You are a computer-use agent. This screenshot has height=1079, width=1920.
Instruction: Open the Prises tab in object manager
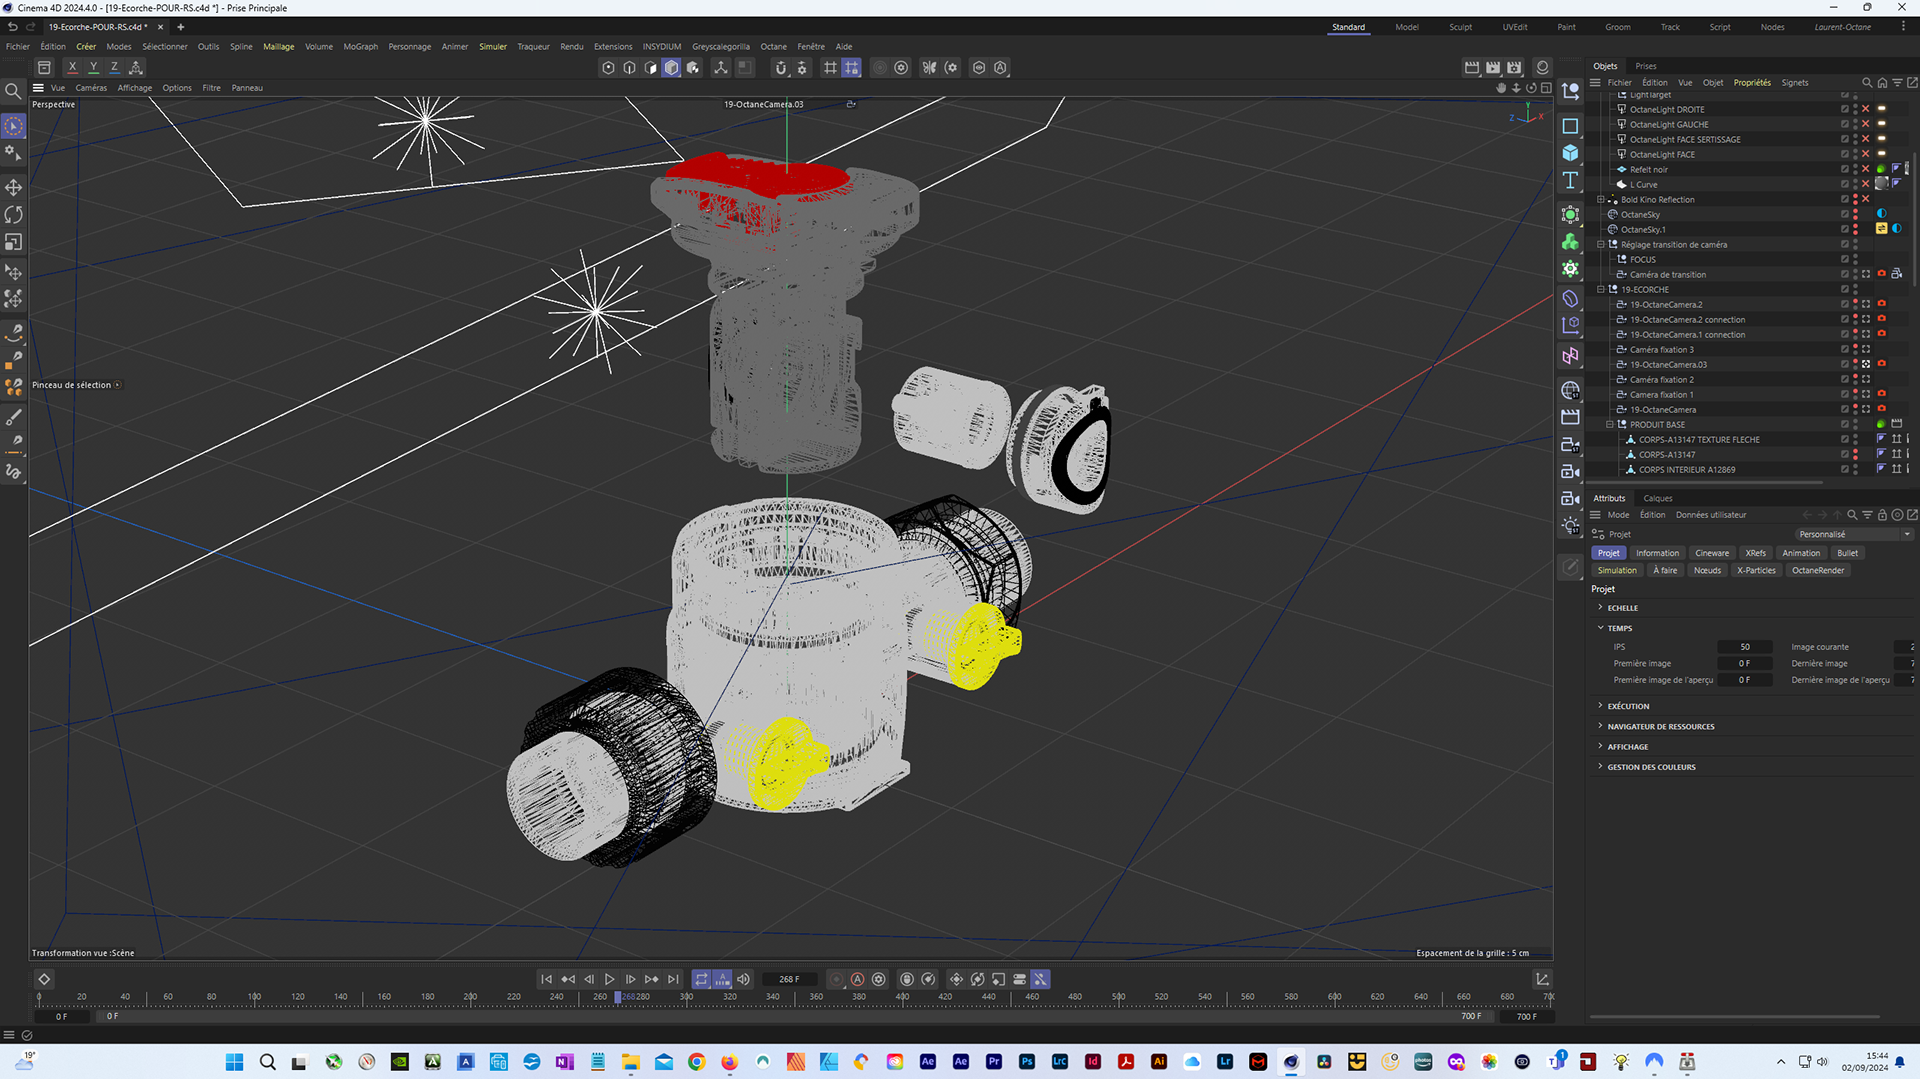(1646, 66)
